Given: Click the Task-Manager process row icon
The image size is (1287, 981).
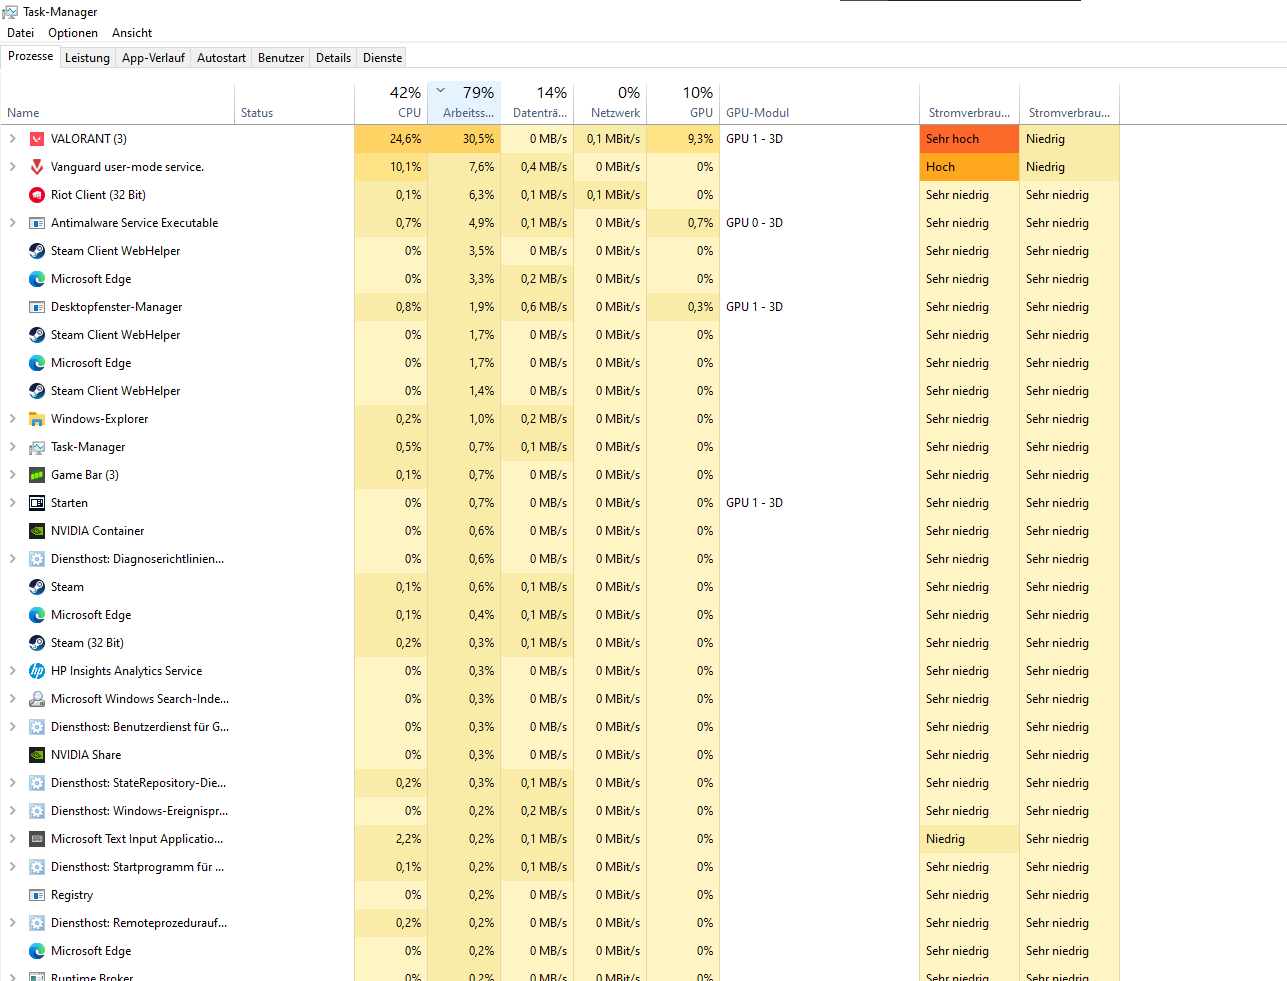Looking at the screenshot, I should point(37,447).
